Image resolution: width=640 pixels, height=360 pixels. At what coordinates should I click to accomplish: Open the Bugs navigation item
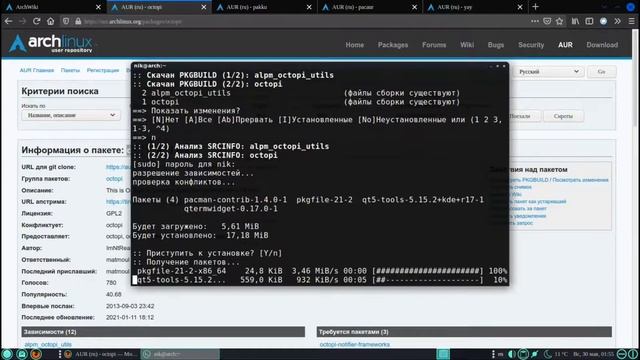(496, 45)
